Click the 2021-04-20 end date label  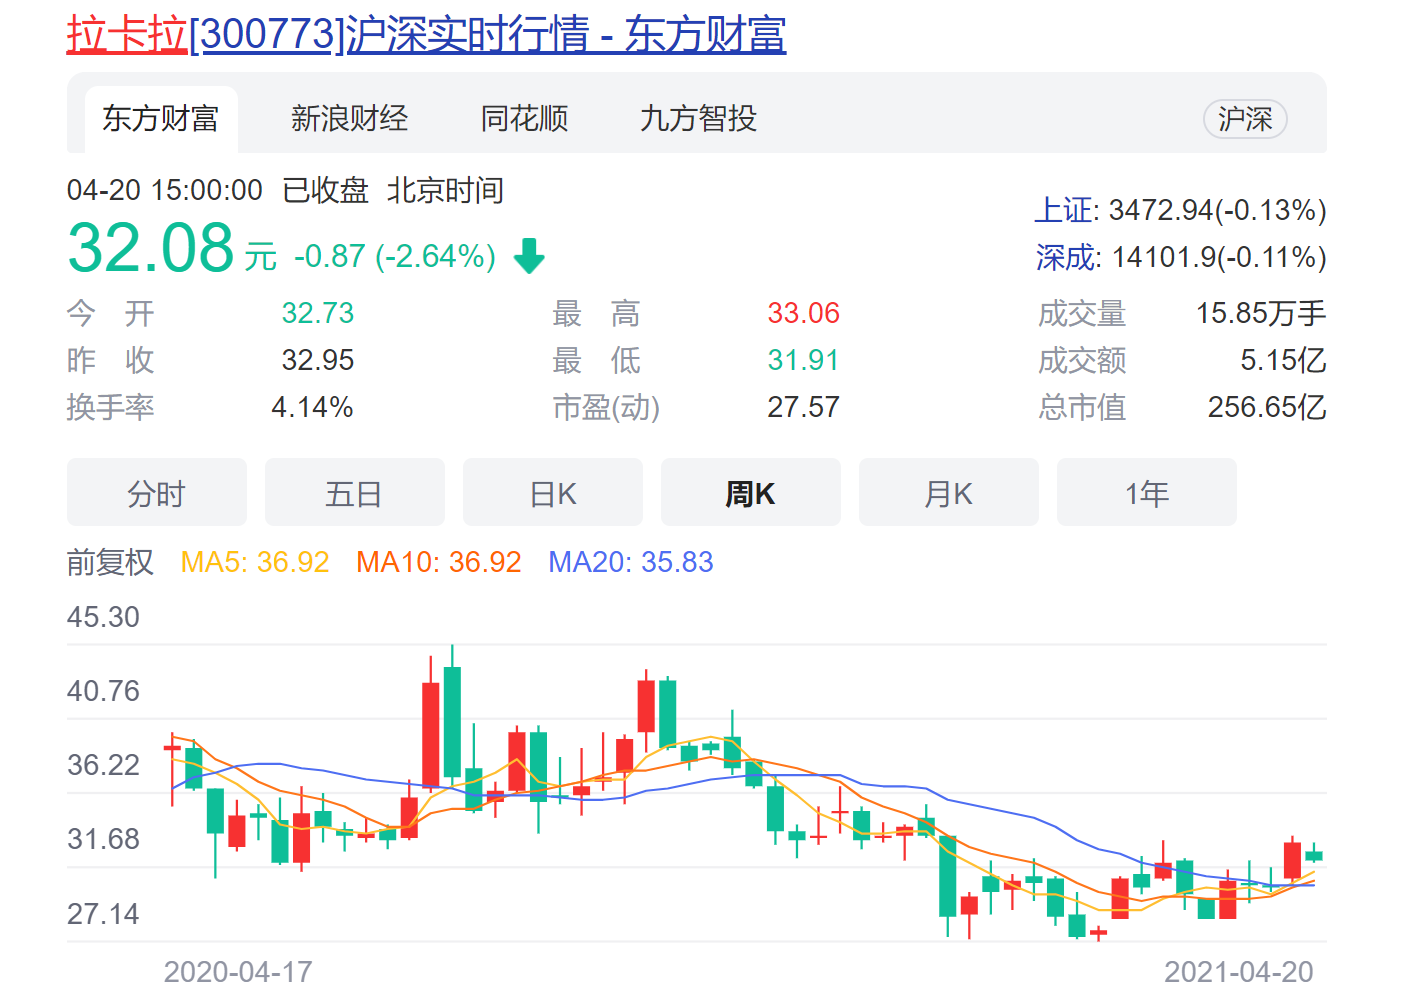1238,972
